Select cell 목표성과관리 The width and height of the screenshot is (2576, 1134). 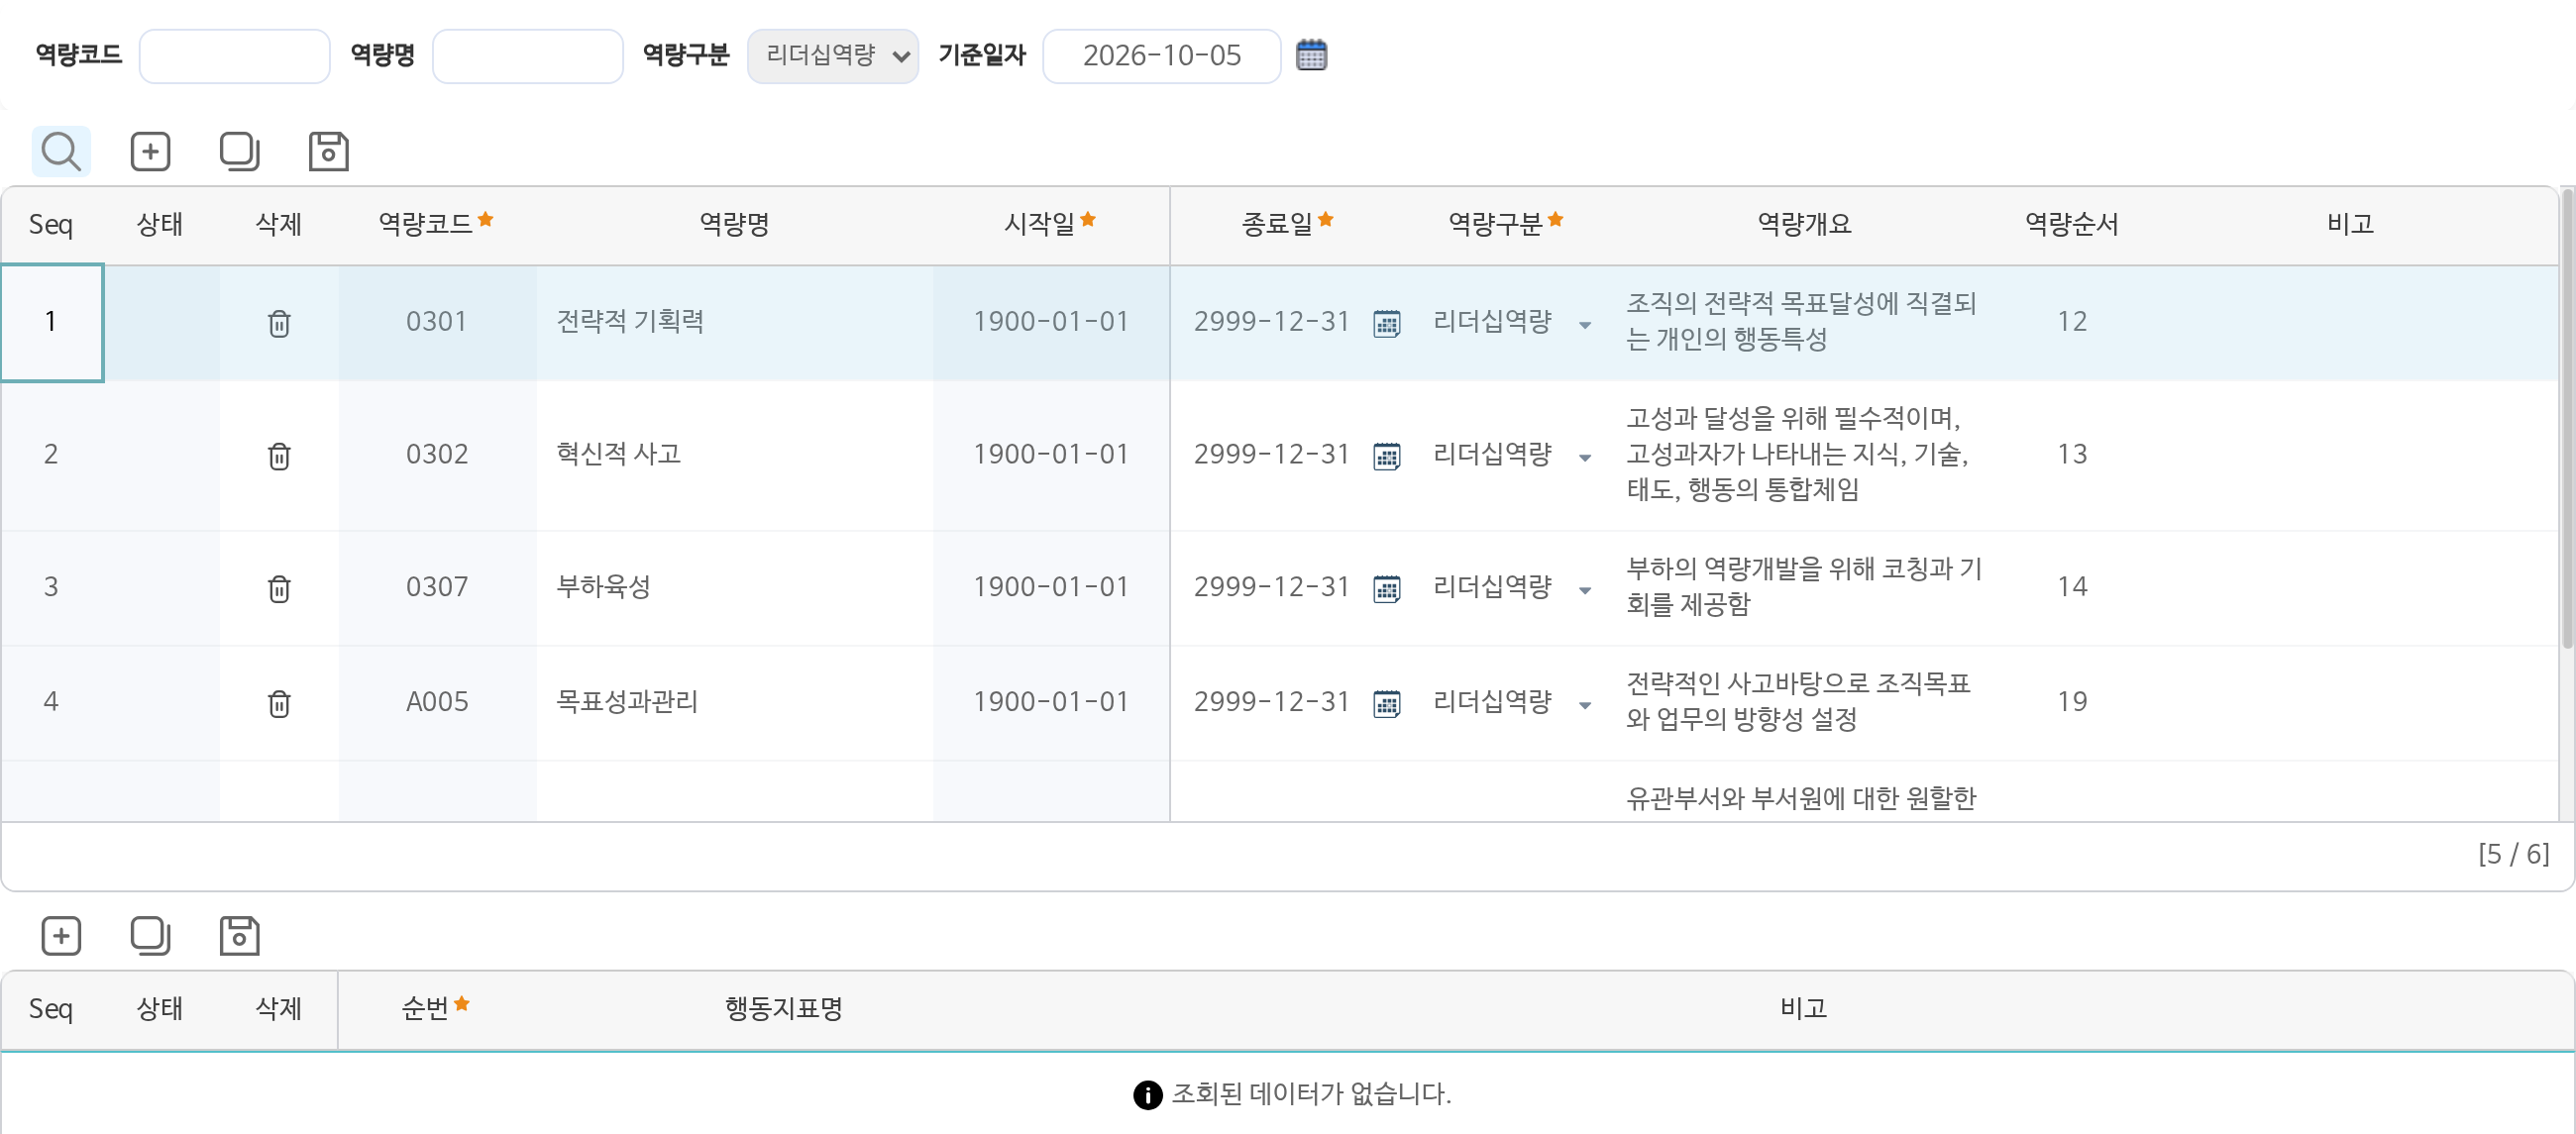735,702
